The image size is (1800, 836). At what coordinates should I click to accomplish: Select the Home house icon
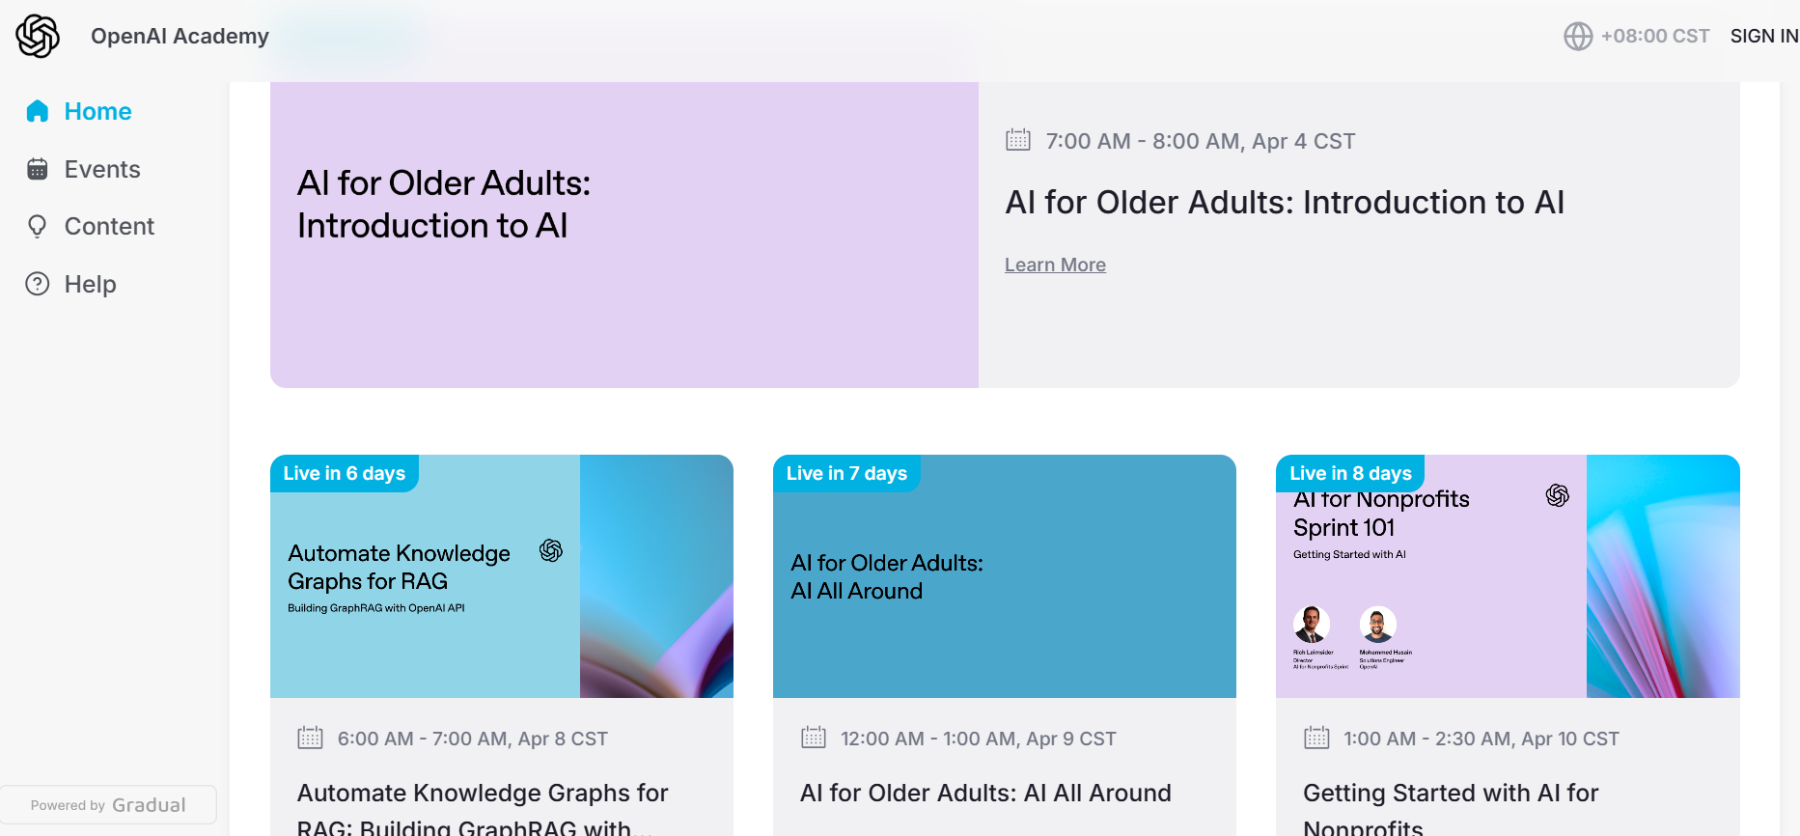37,111
